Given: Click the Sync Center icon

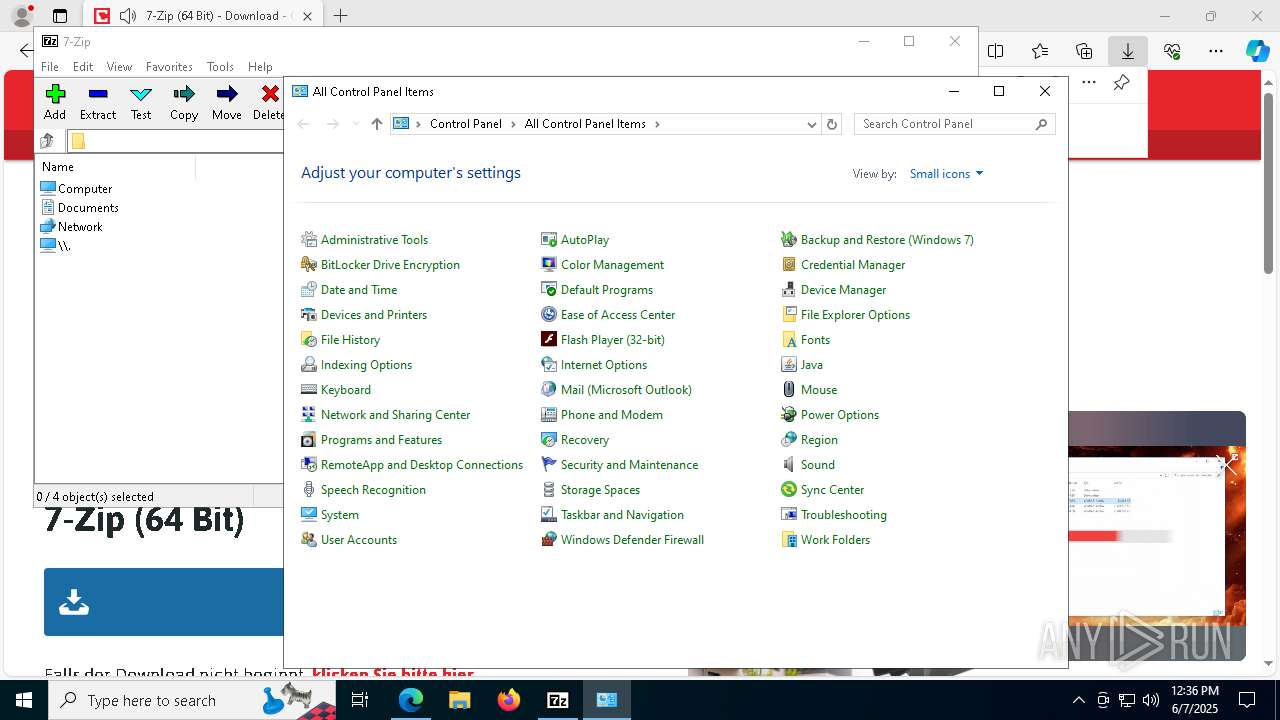Looking at the screenshot, I should 789,490.
